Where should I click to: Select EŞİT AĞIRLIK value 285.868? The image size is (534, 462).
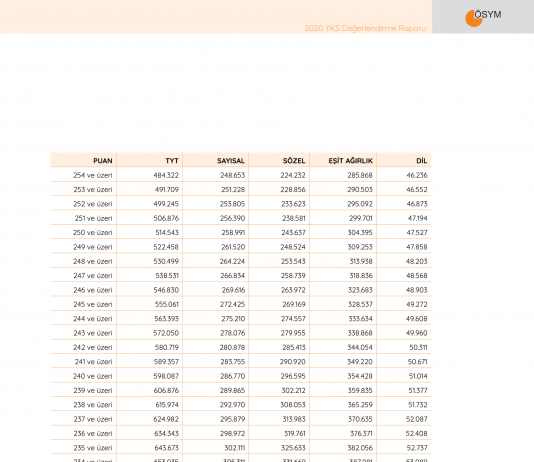click(x=360, y=175)
